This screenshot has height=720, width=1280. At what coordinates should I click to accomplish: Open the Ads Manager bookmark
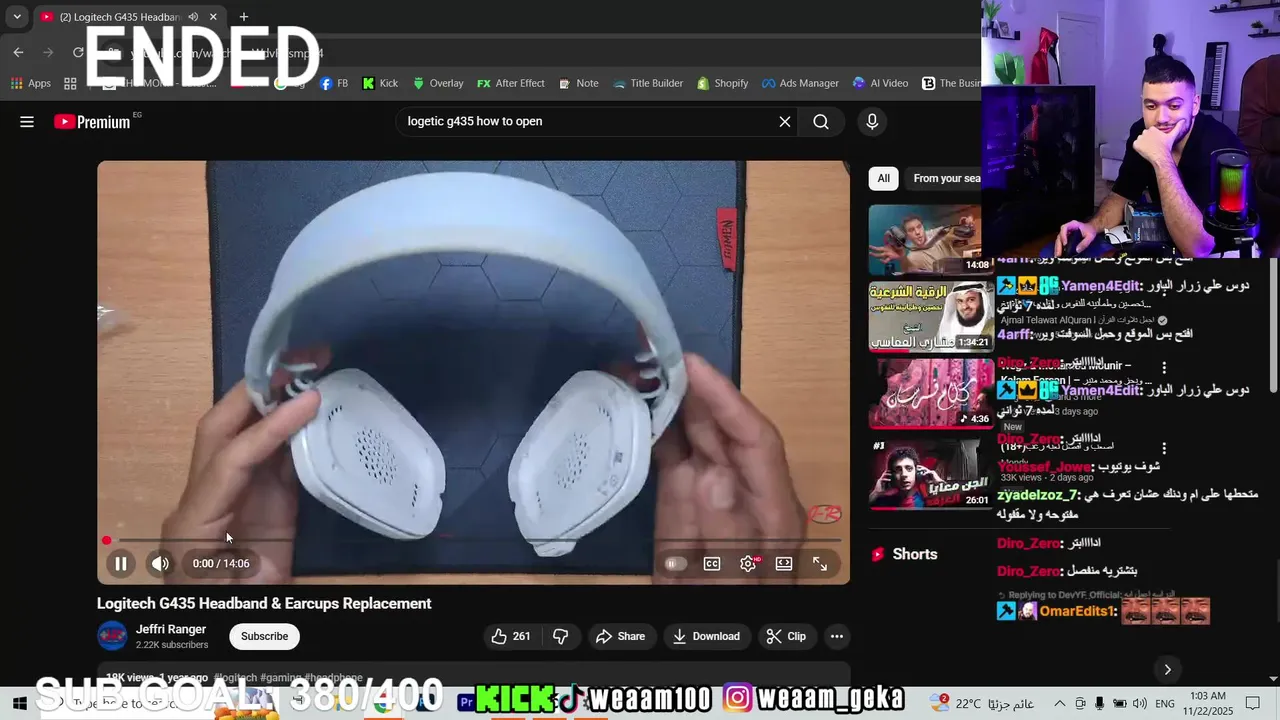tap(800, 84)
